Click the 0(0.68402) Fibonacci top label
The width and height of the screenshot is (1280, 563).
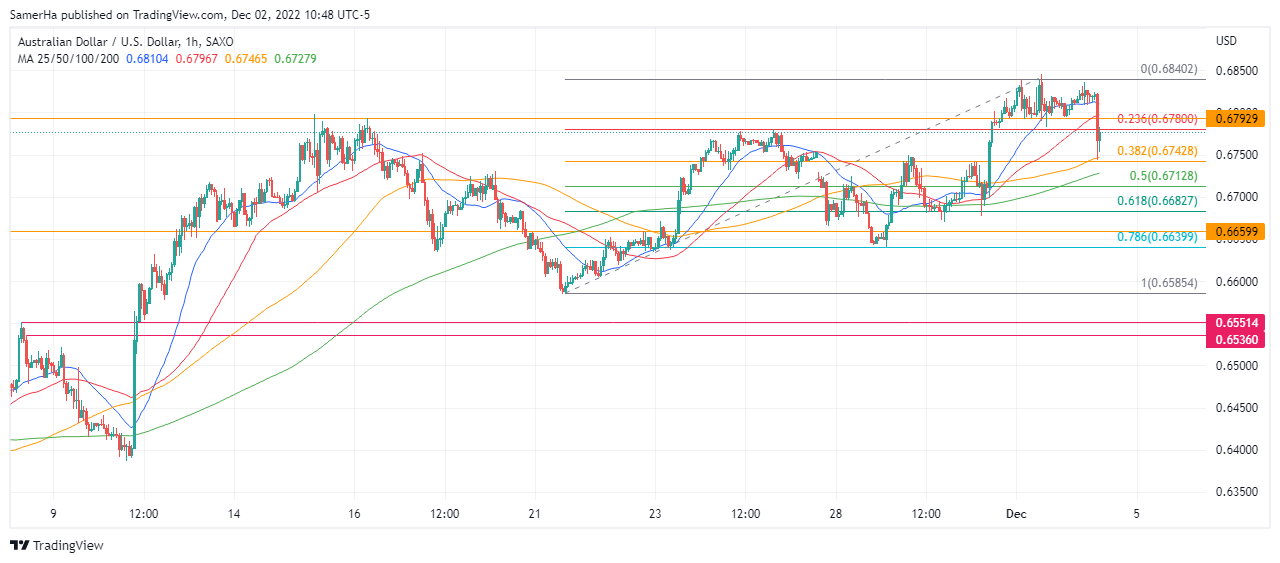1168,69
